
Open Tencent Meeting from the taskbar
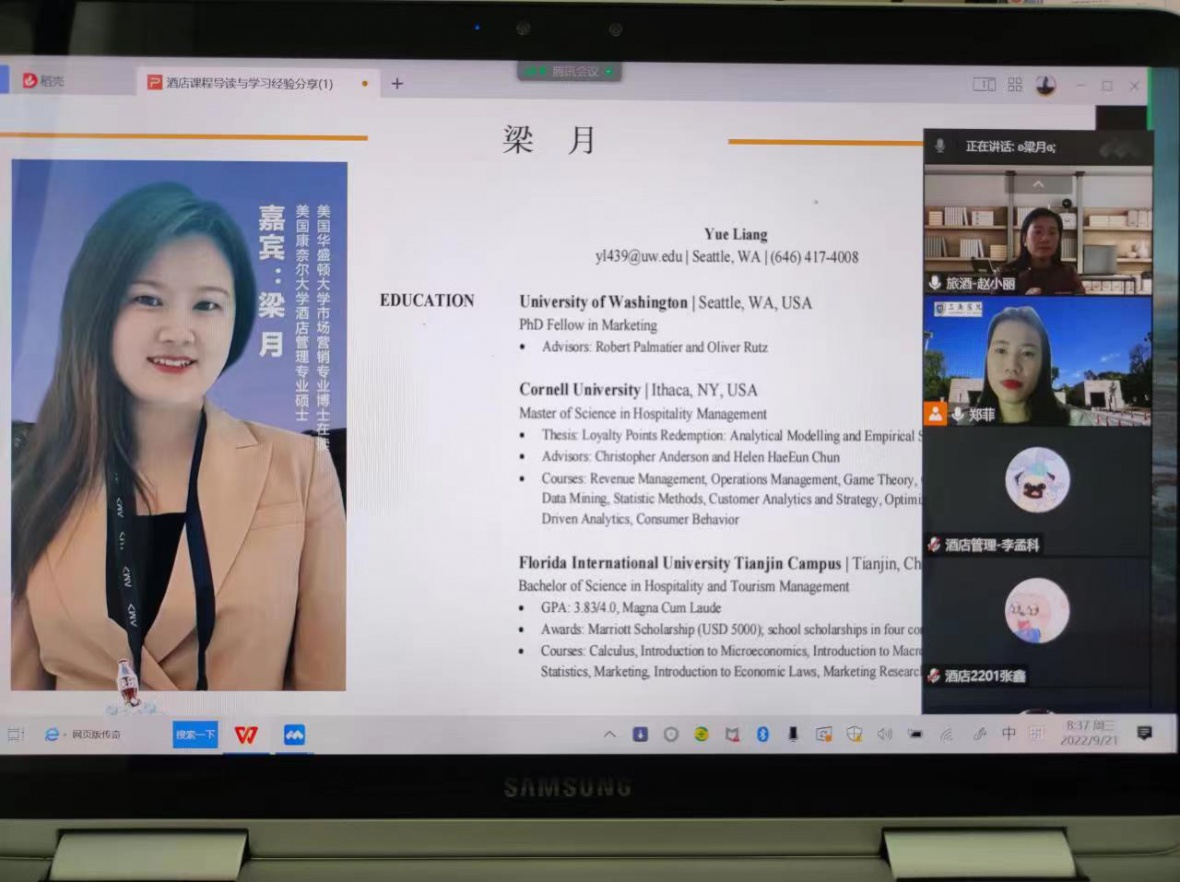point(294,735)
